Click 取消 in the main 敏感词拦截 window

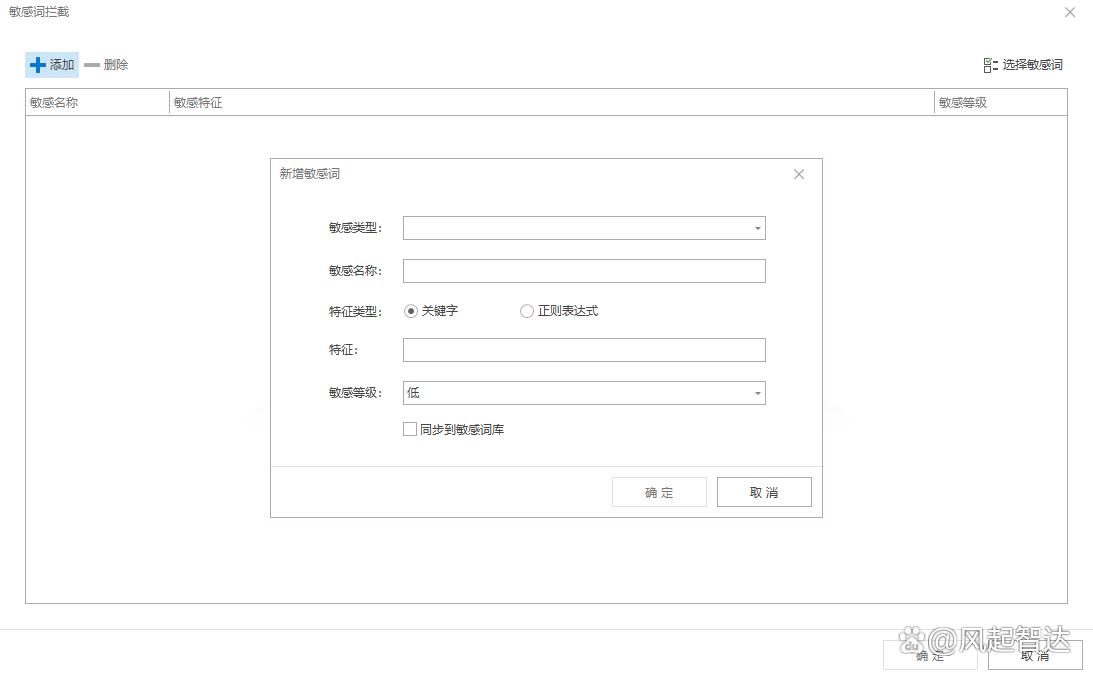[1035, 656]
